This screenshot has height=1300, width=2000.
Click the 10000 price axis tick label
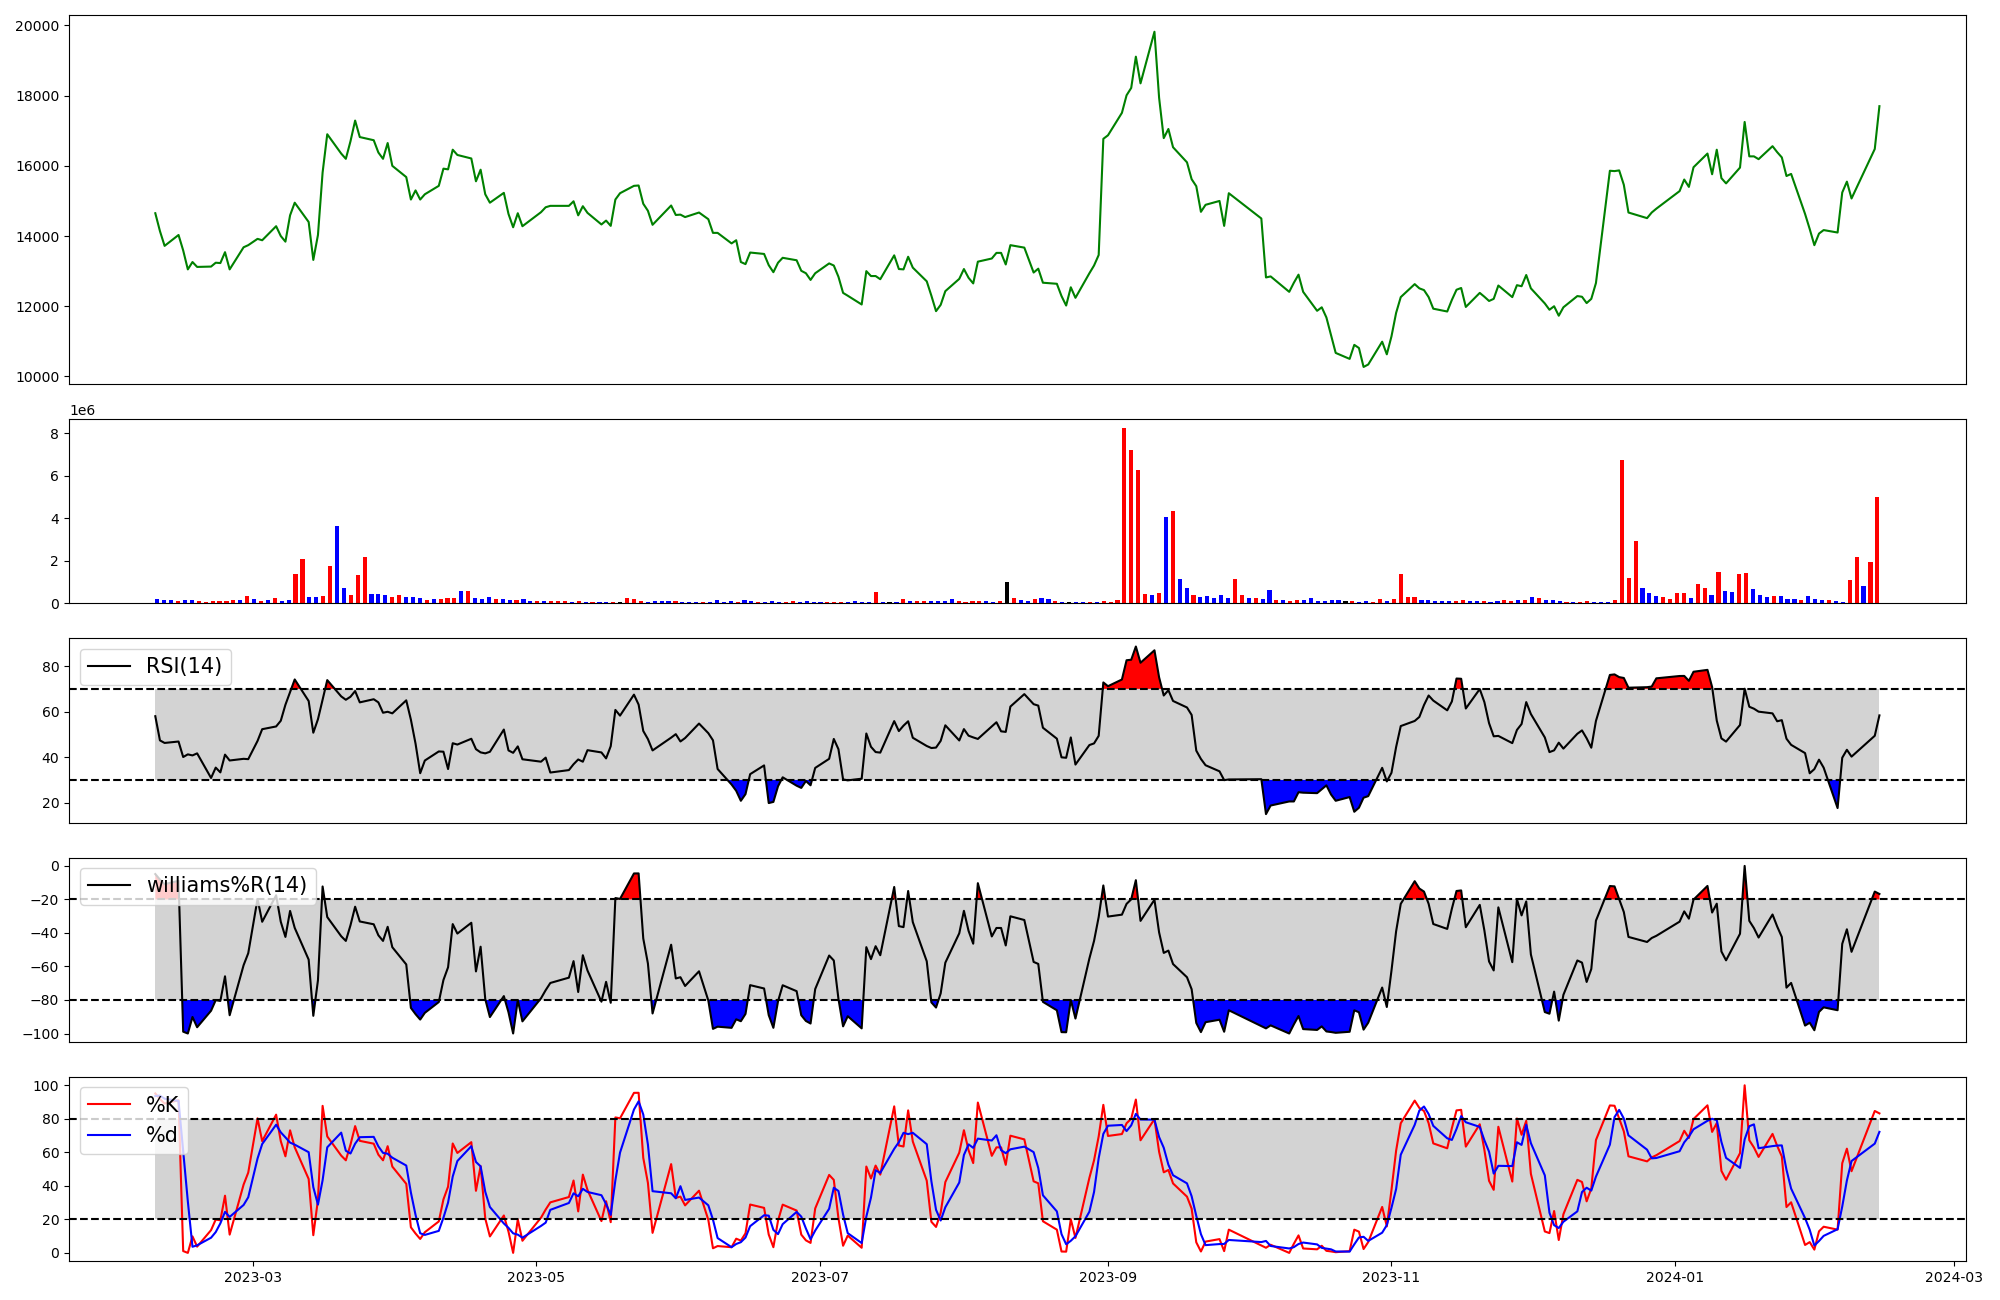coord(37,377)
